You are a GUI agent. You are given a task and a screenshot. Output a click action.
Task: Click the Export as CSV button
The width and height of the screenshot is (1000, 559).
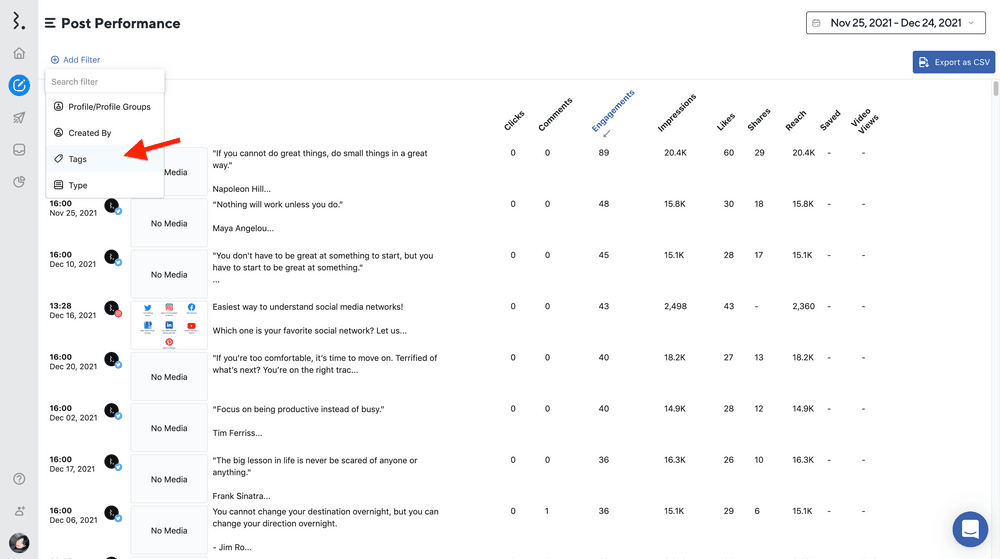click(x=953, y=62)
